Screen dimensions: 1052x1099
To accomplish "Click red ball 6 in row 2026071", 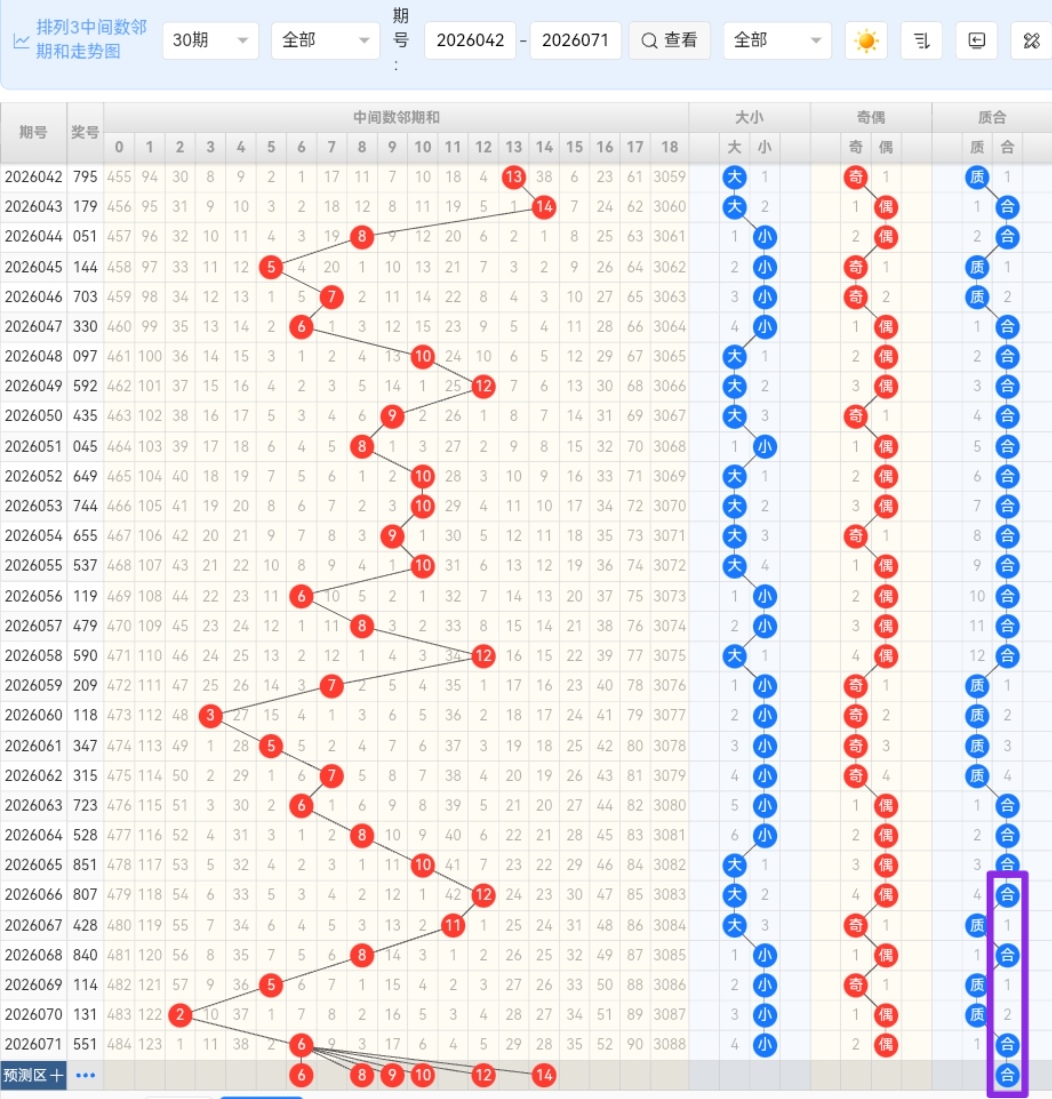I will pos(301,1045).
